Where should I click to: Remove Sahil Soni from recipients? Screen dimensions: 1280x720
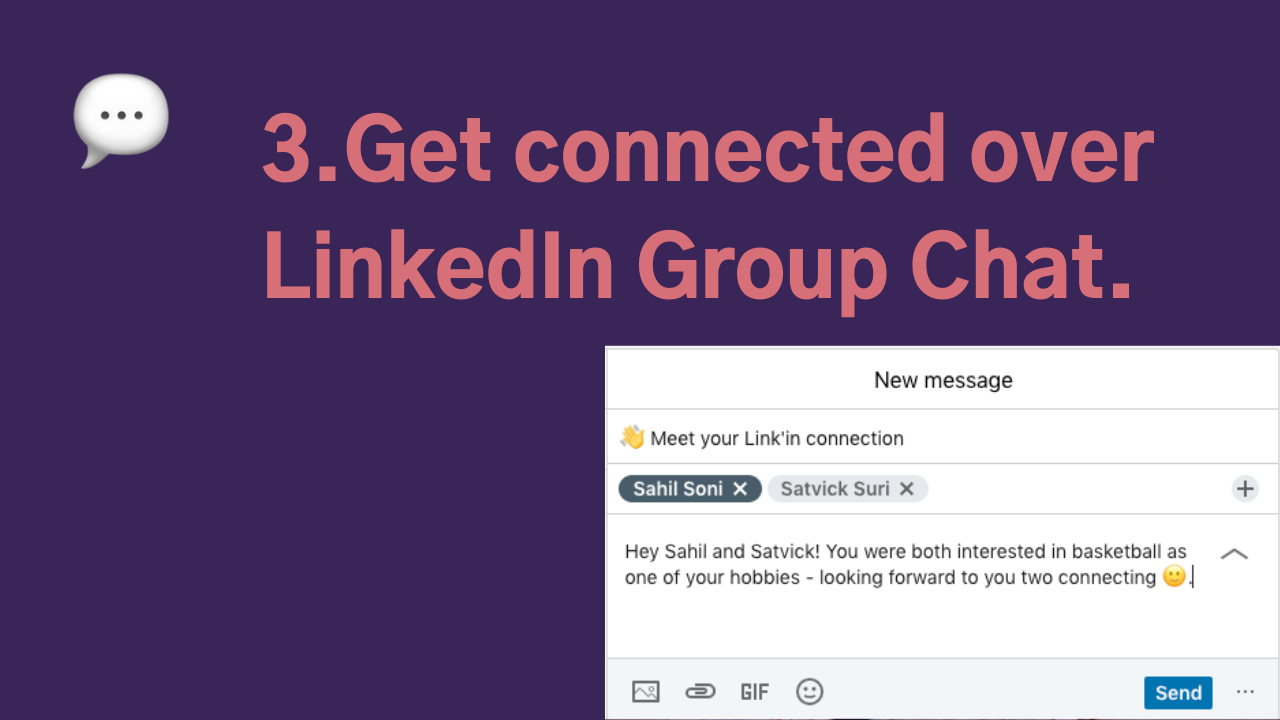[739, 489]
